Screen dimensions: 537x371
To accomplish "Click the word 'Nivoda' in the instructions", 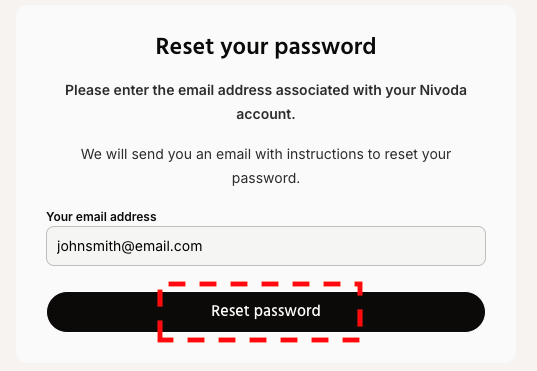I will [x=443, y=90].
